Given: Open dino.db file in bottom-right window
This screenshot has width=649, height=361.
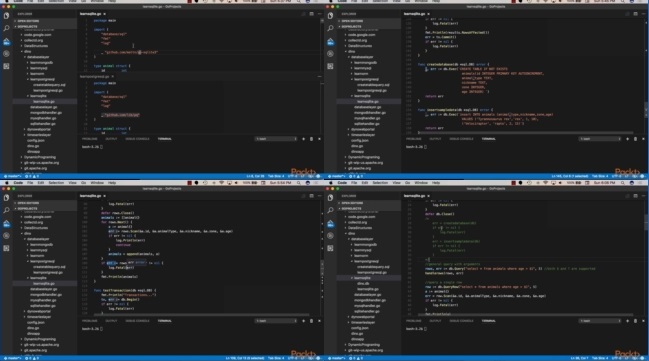Looking at the screenshot, I should 363,284.
